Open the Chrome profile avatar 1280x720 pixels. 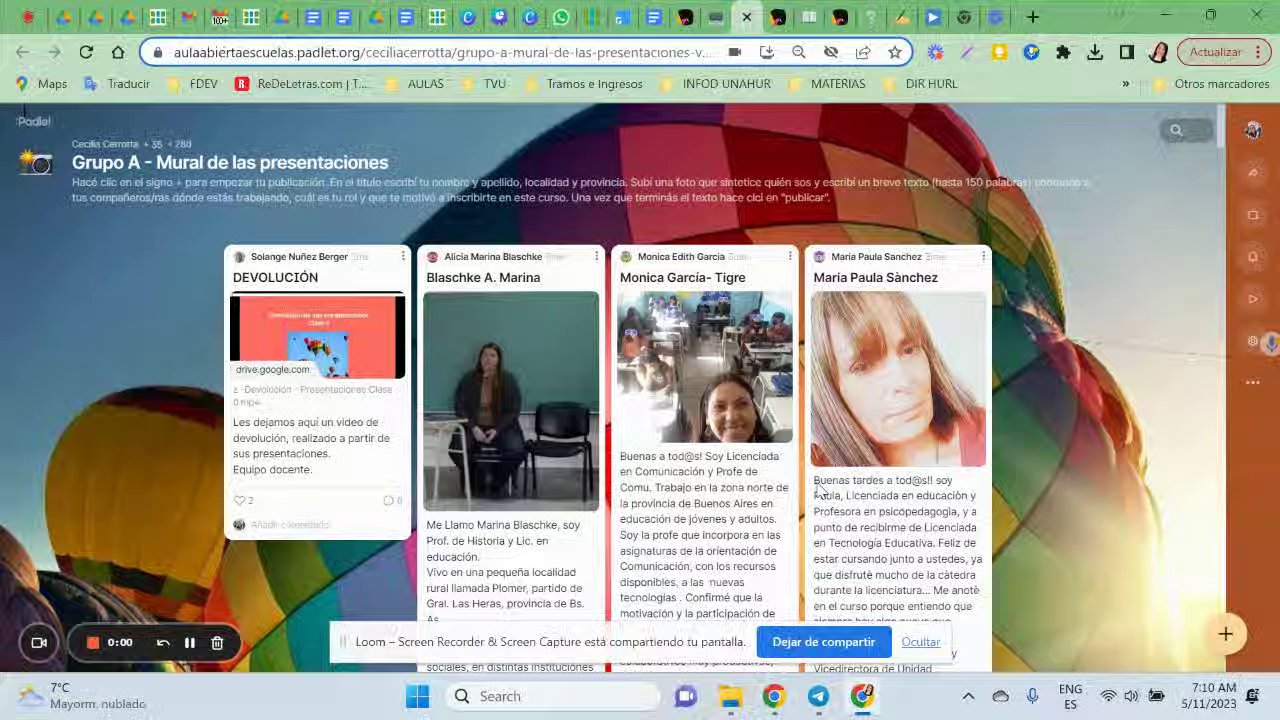tap(1159, 52)
